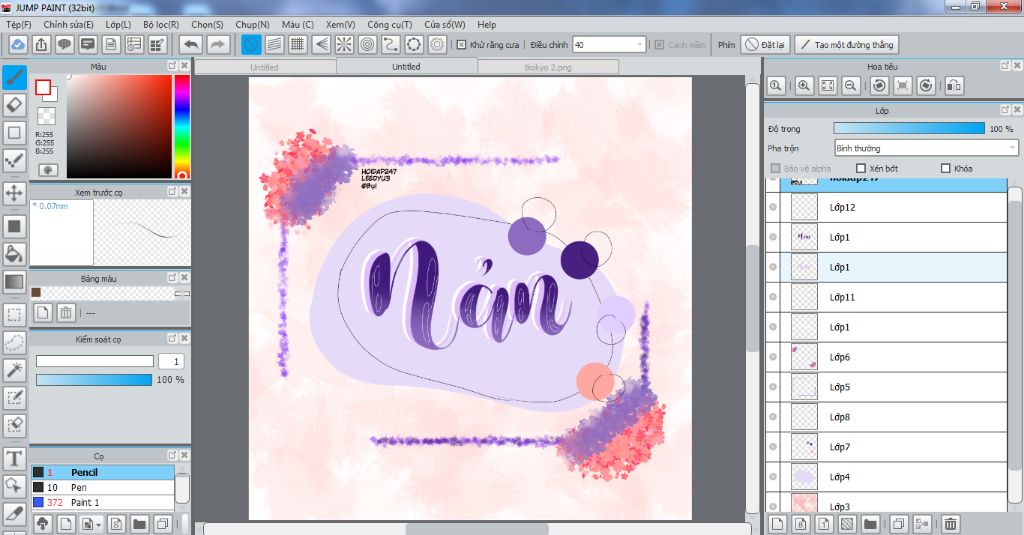The width and height of the screenshot is (1024, 535).
Task: Click the rainbow hue bar
Action: [182, 126]
